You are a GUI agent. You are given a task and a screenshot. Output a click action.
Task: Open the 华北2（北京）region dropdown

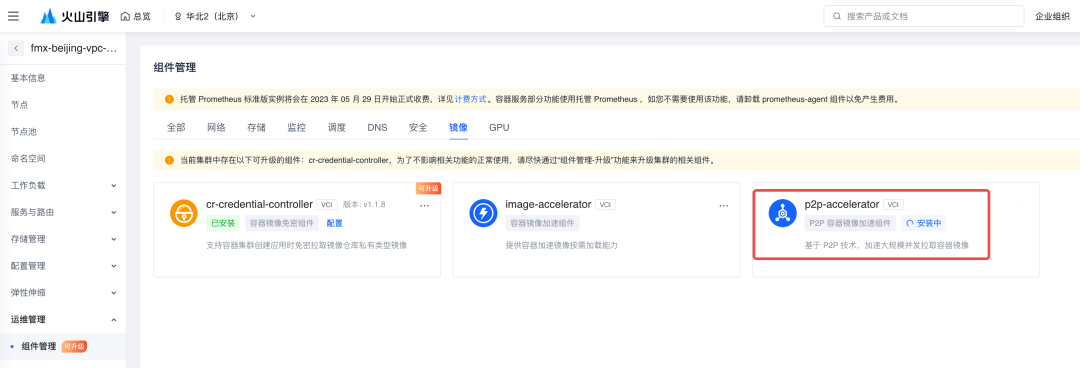coord(214,16)
